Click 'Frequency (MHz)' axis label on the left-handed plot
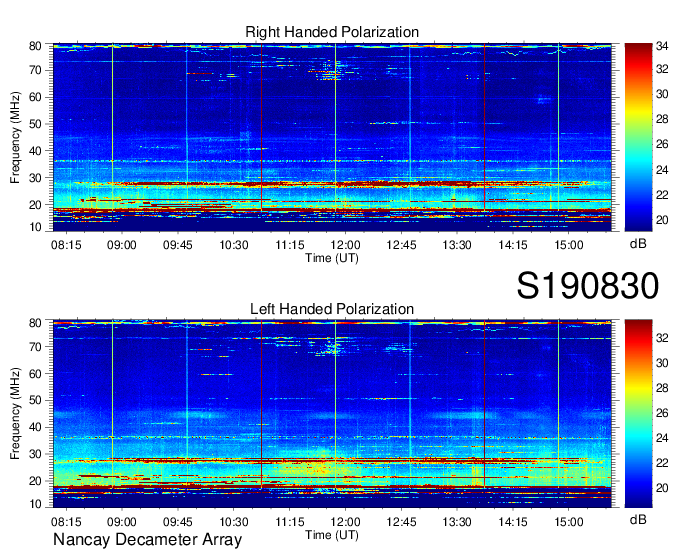This screenshot has width=680, height=552. coord(15,414)
